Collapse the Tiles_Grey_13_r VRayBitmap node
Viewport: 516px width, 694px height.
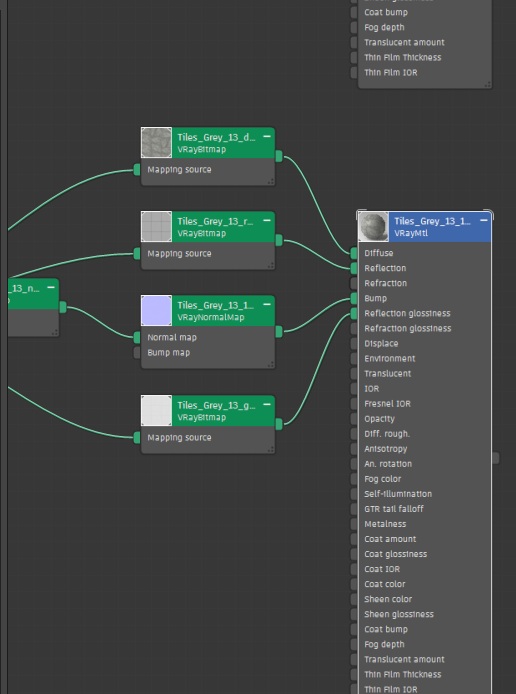point(267,220)
